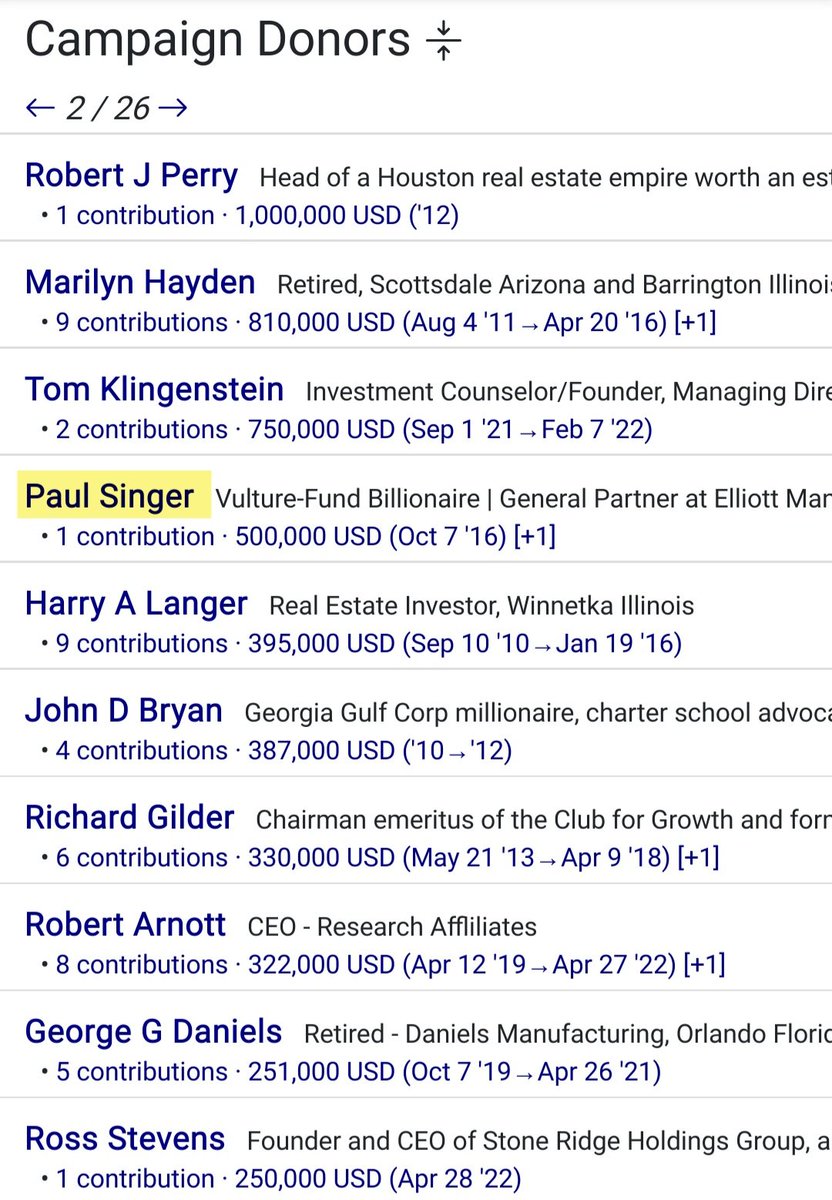Open Ross Stevens donor profile

click(125, 1139)
